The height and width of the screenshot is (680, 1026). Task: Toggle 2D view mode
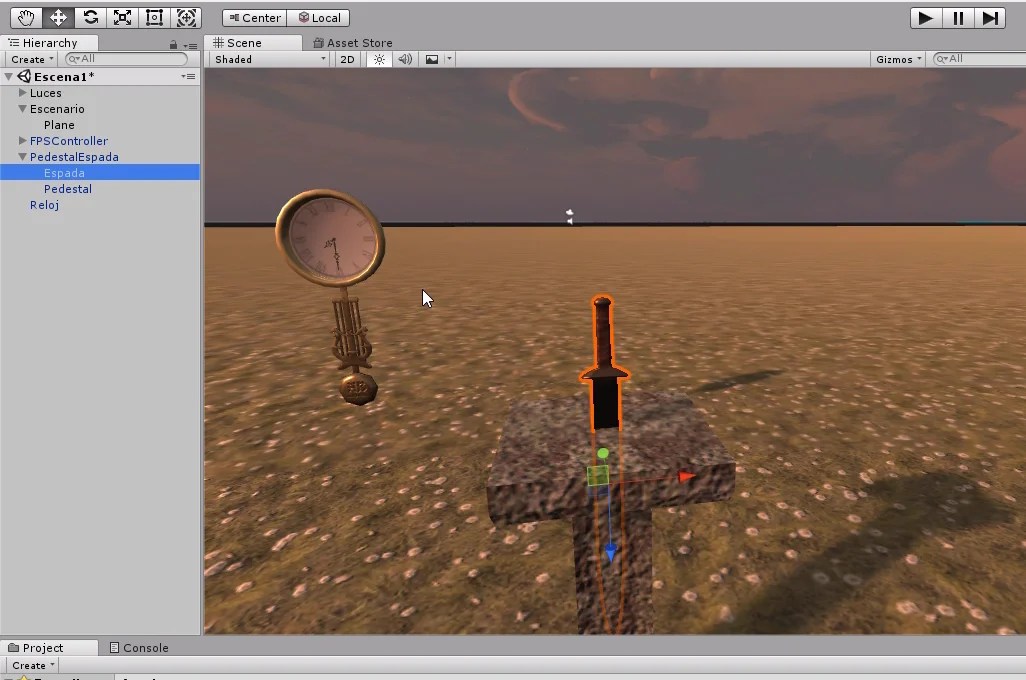[347, 59]
